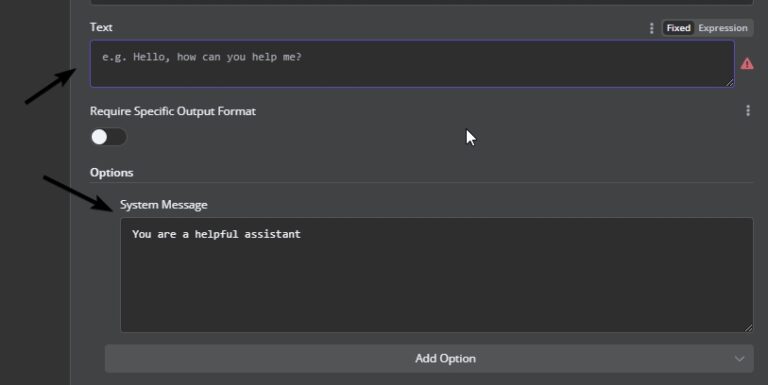Toggle Require Specific Output Format switch
This screenshot has height=385, width=768.
108,137
